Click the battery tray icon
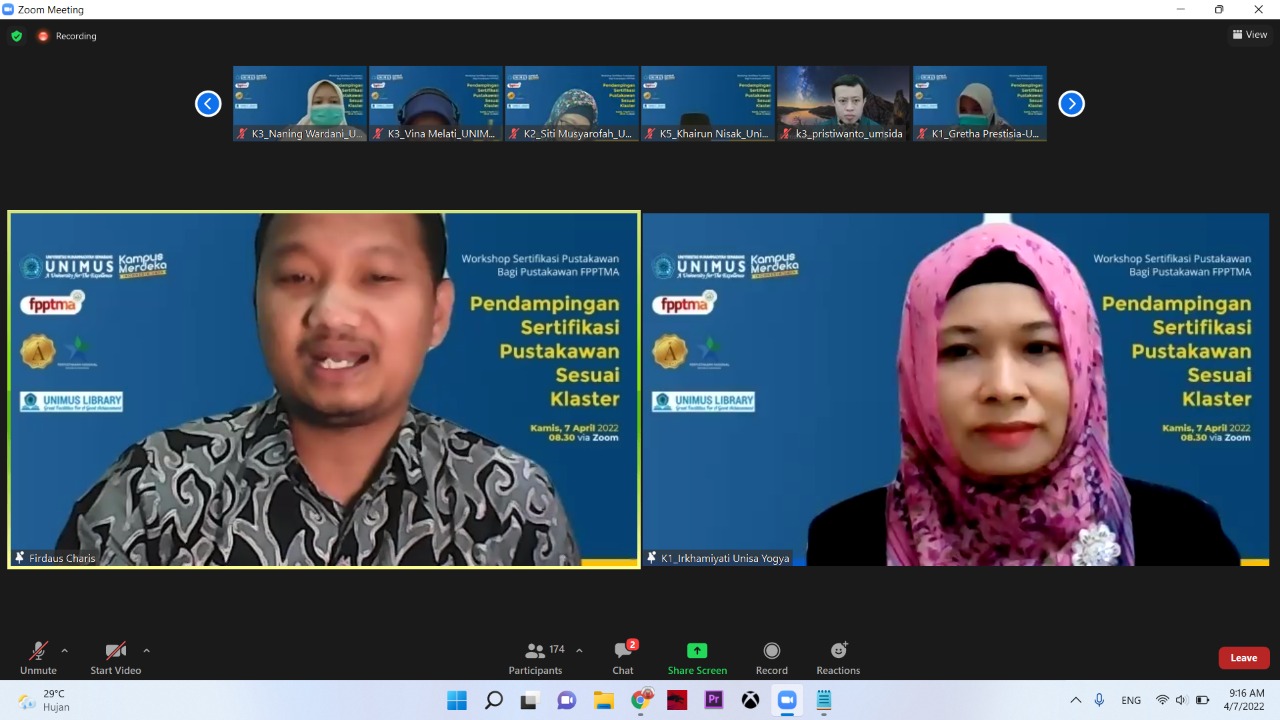Image resolution: width=1280 pixels, height=720 pixels. 1203,700
